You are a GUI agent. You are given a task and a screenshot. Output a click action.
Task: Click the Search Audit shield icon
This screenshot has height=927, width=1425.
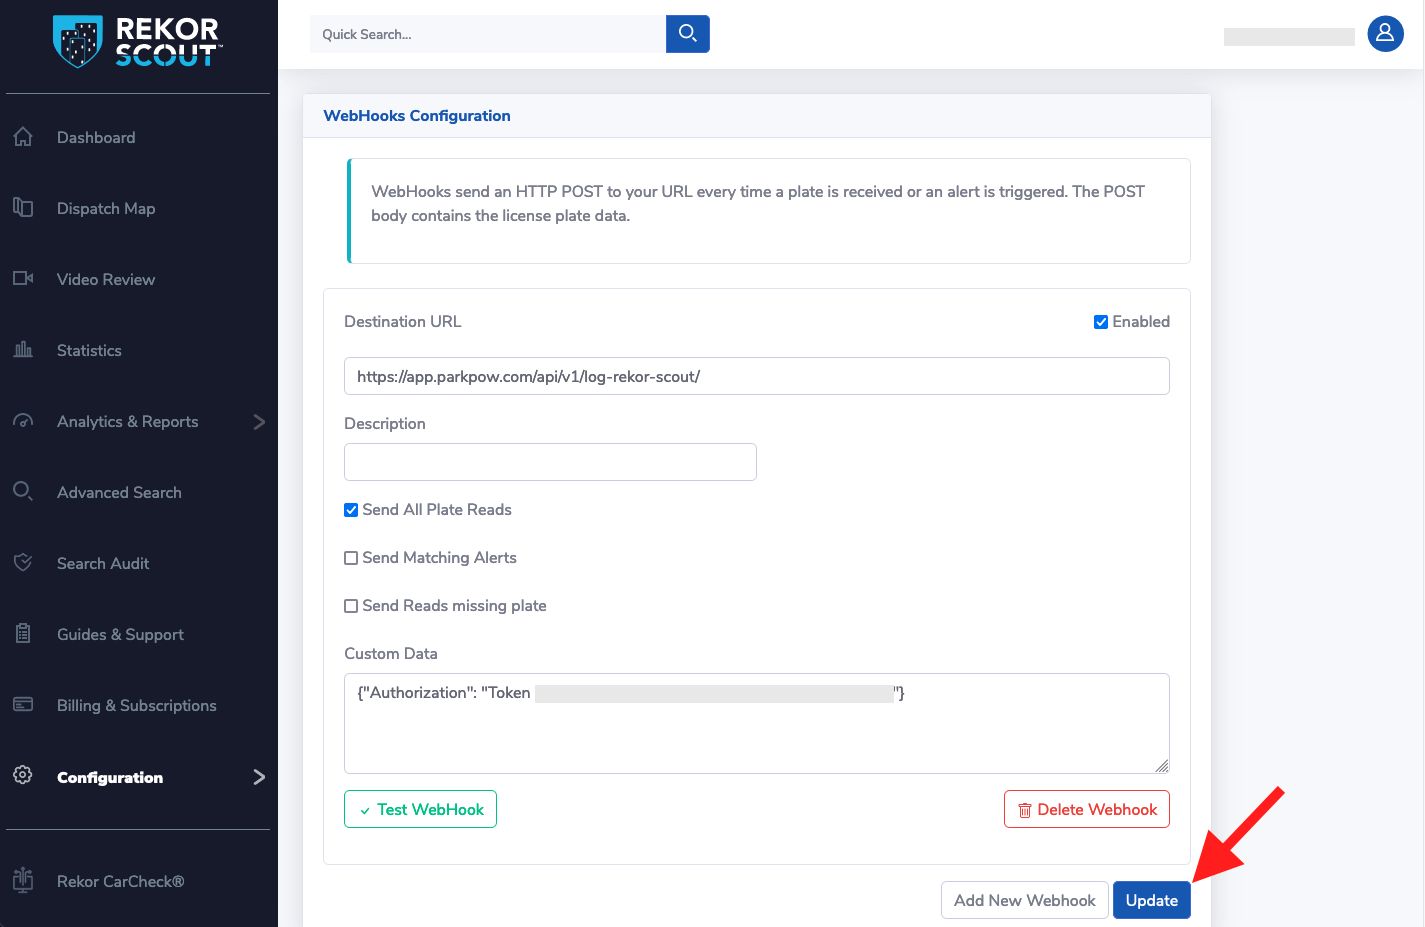coord(23,563)
